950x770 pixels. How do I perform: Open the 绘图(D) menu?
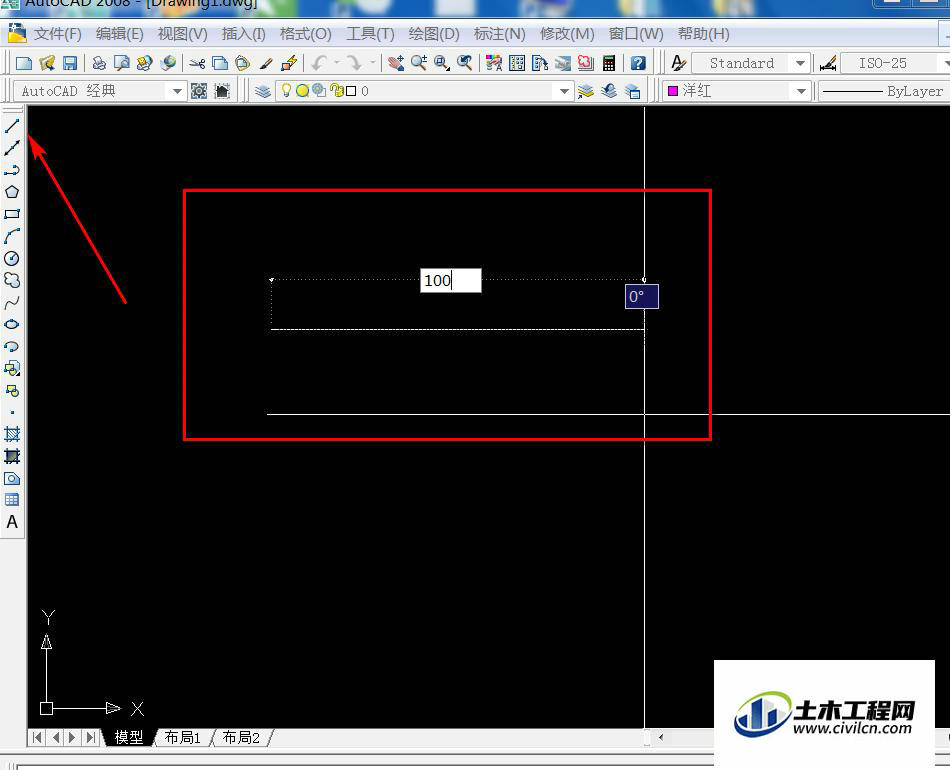[x=434, y=34]
